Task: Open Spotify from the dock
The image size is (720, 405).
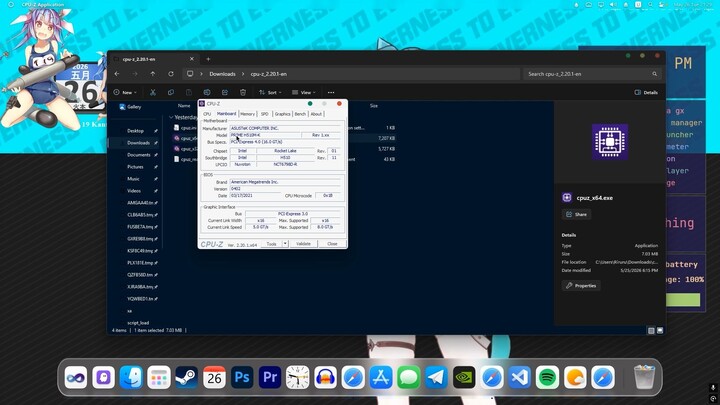Action: (547, 377)
